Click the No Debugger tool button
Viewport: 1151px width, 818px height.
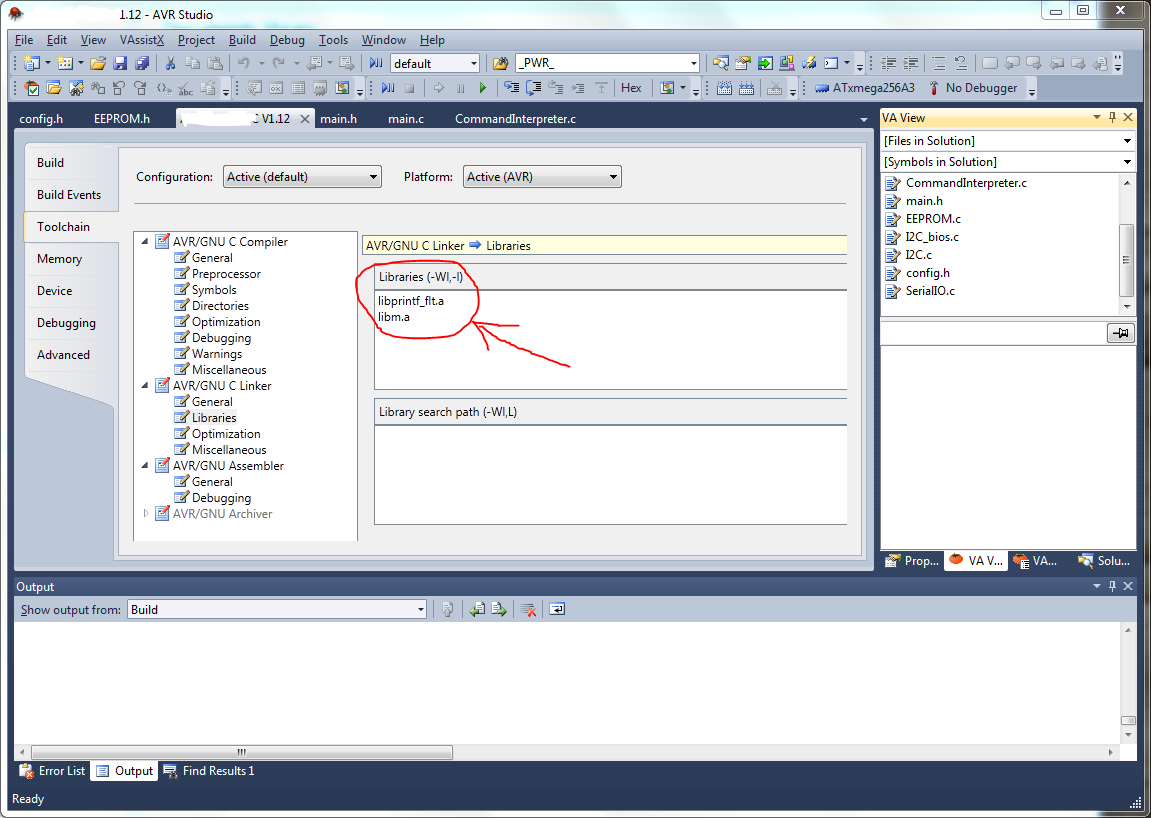[973, 88]
